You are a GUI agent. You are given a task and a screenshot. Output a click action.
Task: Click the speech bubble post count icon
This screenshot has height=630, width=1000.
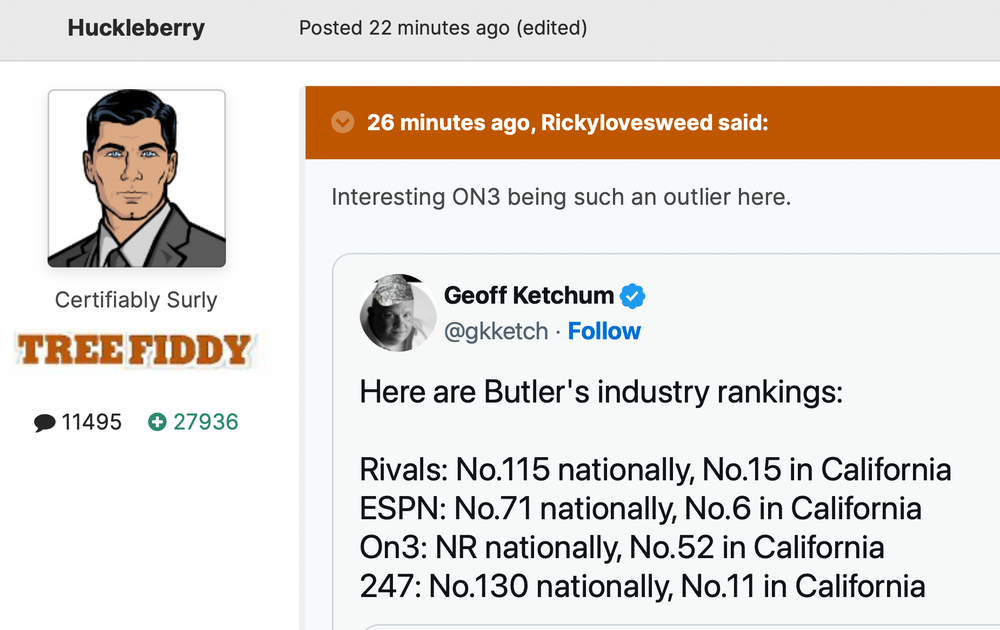[44, 423]
